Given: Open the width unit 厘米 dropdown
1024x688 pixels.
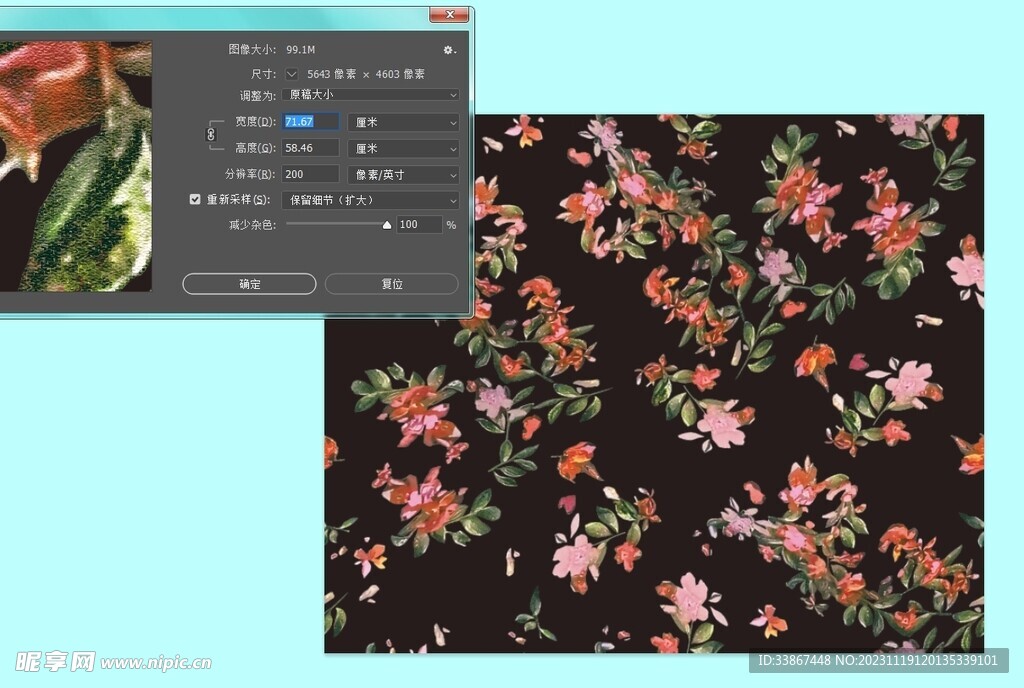Looking at the screenshot, I should pyautogui.click(x=403, y=122).
